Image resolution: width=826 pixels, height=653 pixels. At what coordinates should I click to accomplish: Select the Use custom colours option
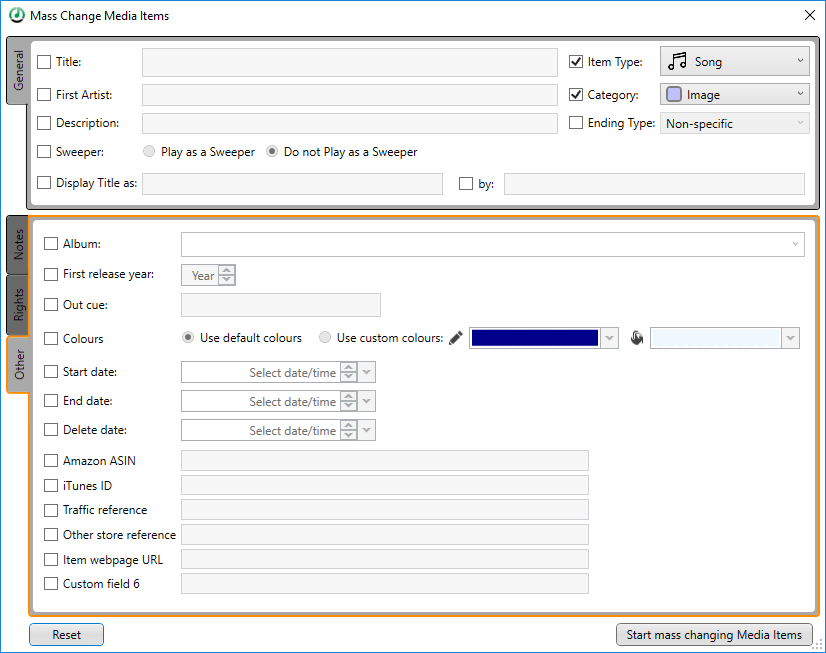(325, 337)
